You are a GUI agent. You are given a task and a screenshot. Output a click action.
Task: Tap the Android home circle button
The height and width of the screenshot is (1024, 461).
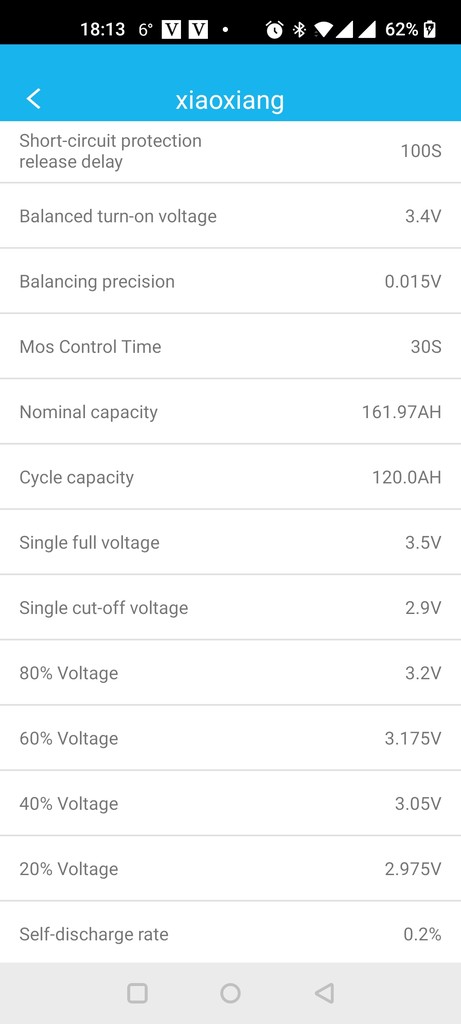pos(230,993)
